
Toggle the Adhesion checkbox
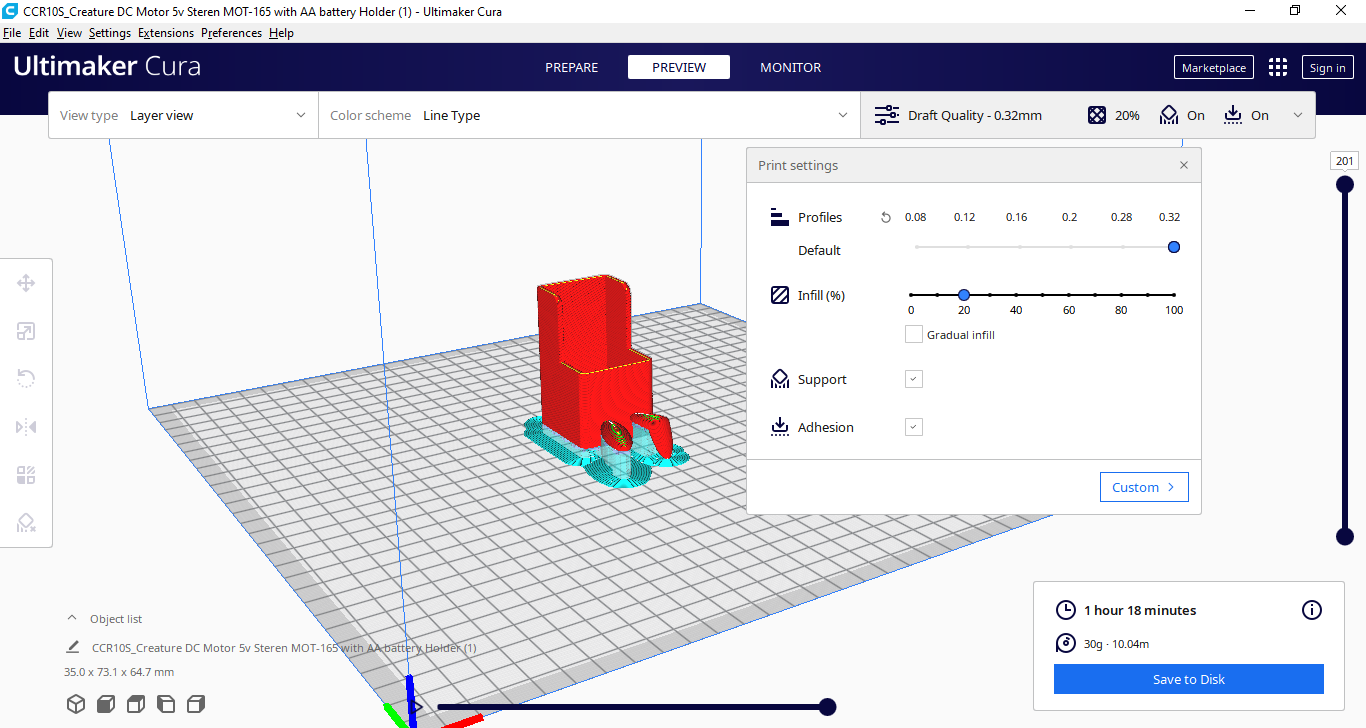click(913, 427)
